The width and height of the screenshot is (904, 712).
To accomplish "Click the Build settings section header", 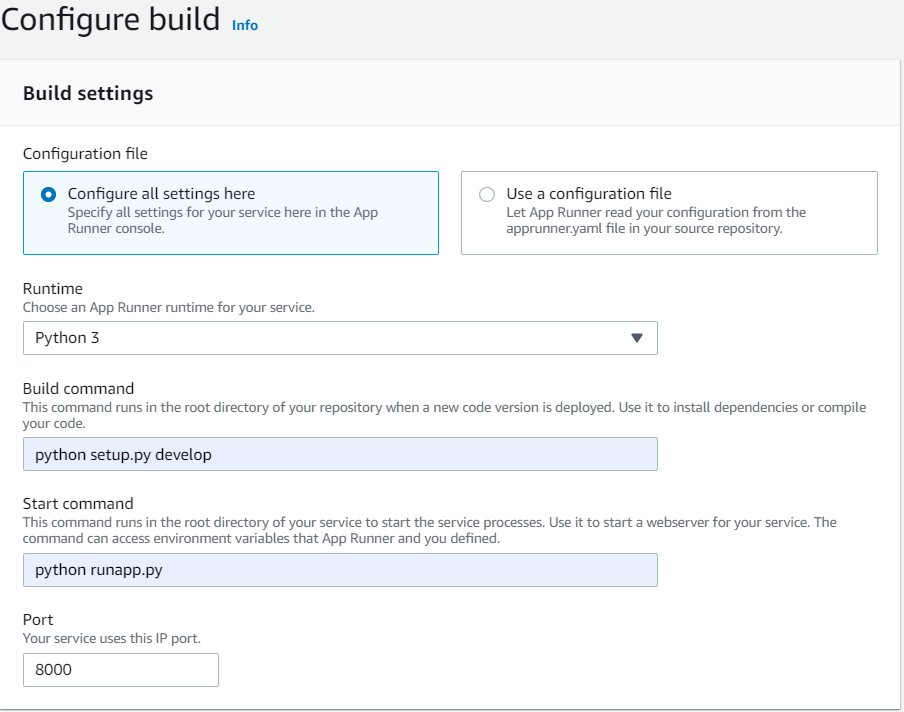I will pyautogui.click(x=88, y=93).
